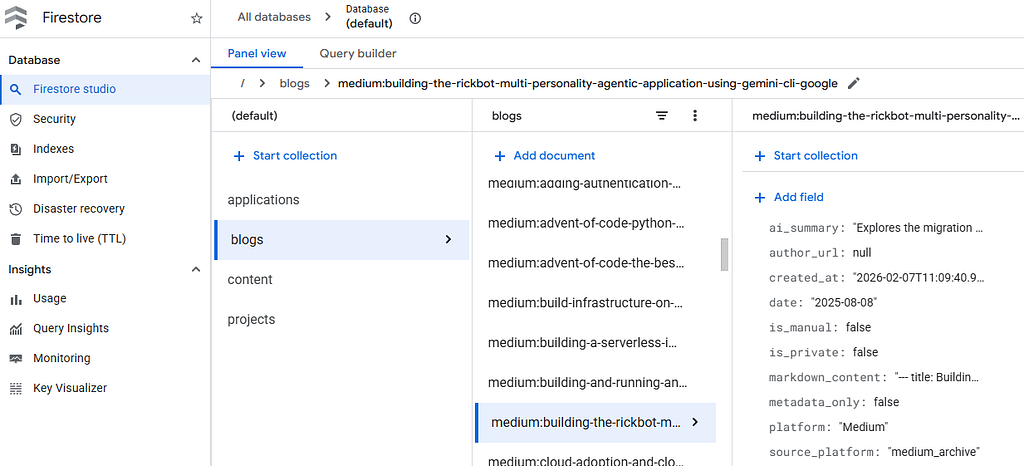Image resolution: width=1024 pixels, height=466 pixels.
Task: Click breadcrumb chevron after All databases
Action: (x=328, y=17)
